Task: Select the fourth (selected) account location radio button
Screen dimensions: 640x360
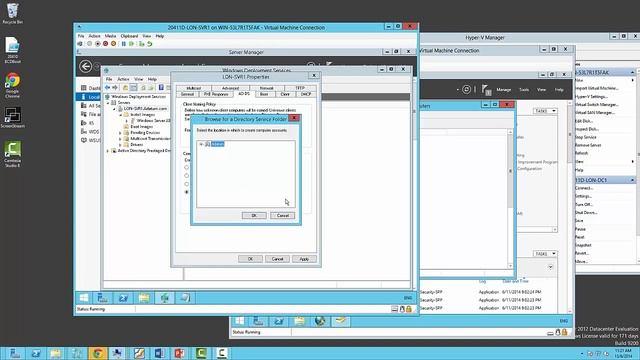Action: [187, 192]
